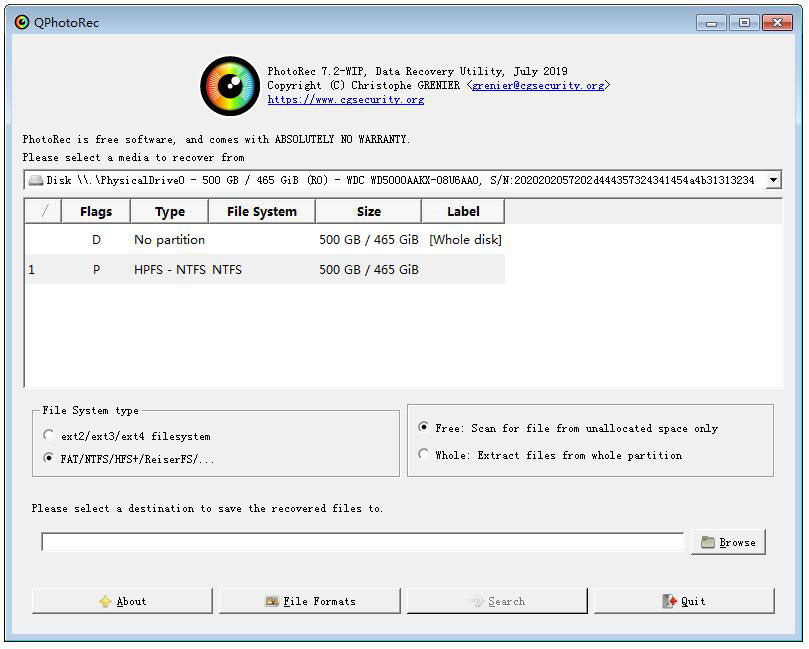Select the ext2/ext3/ext4 filesystem option
The height and width of the screenshot is (649, 809).
click(x=48, y=436)
